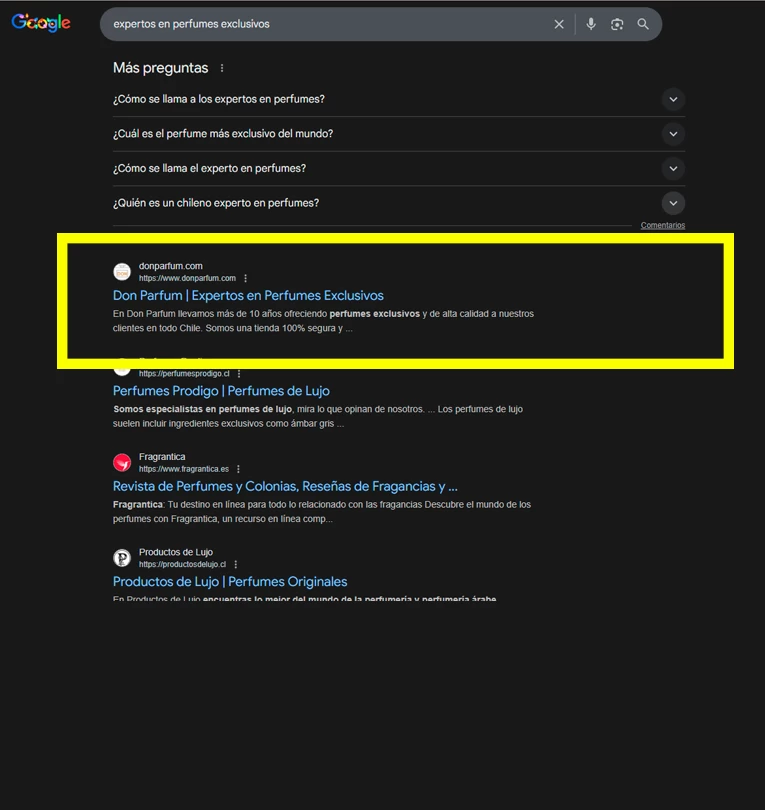Viewport: 765px width, 810px height.
Task: Open Don Parfum | Expertos en Perfumes Exclusivos
Action: [248, 295]
